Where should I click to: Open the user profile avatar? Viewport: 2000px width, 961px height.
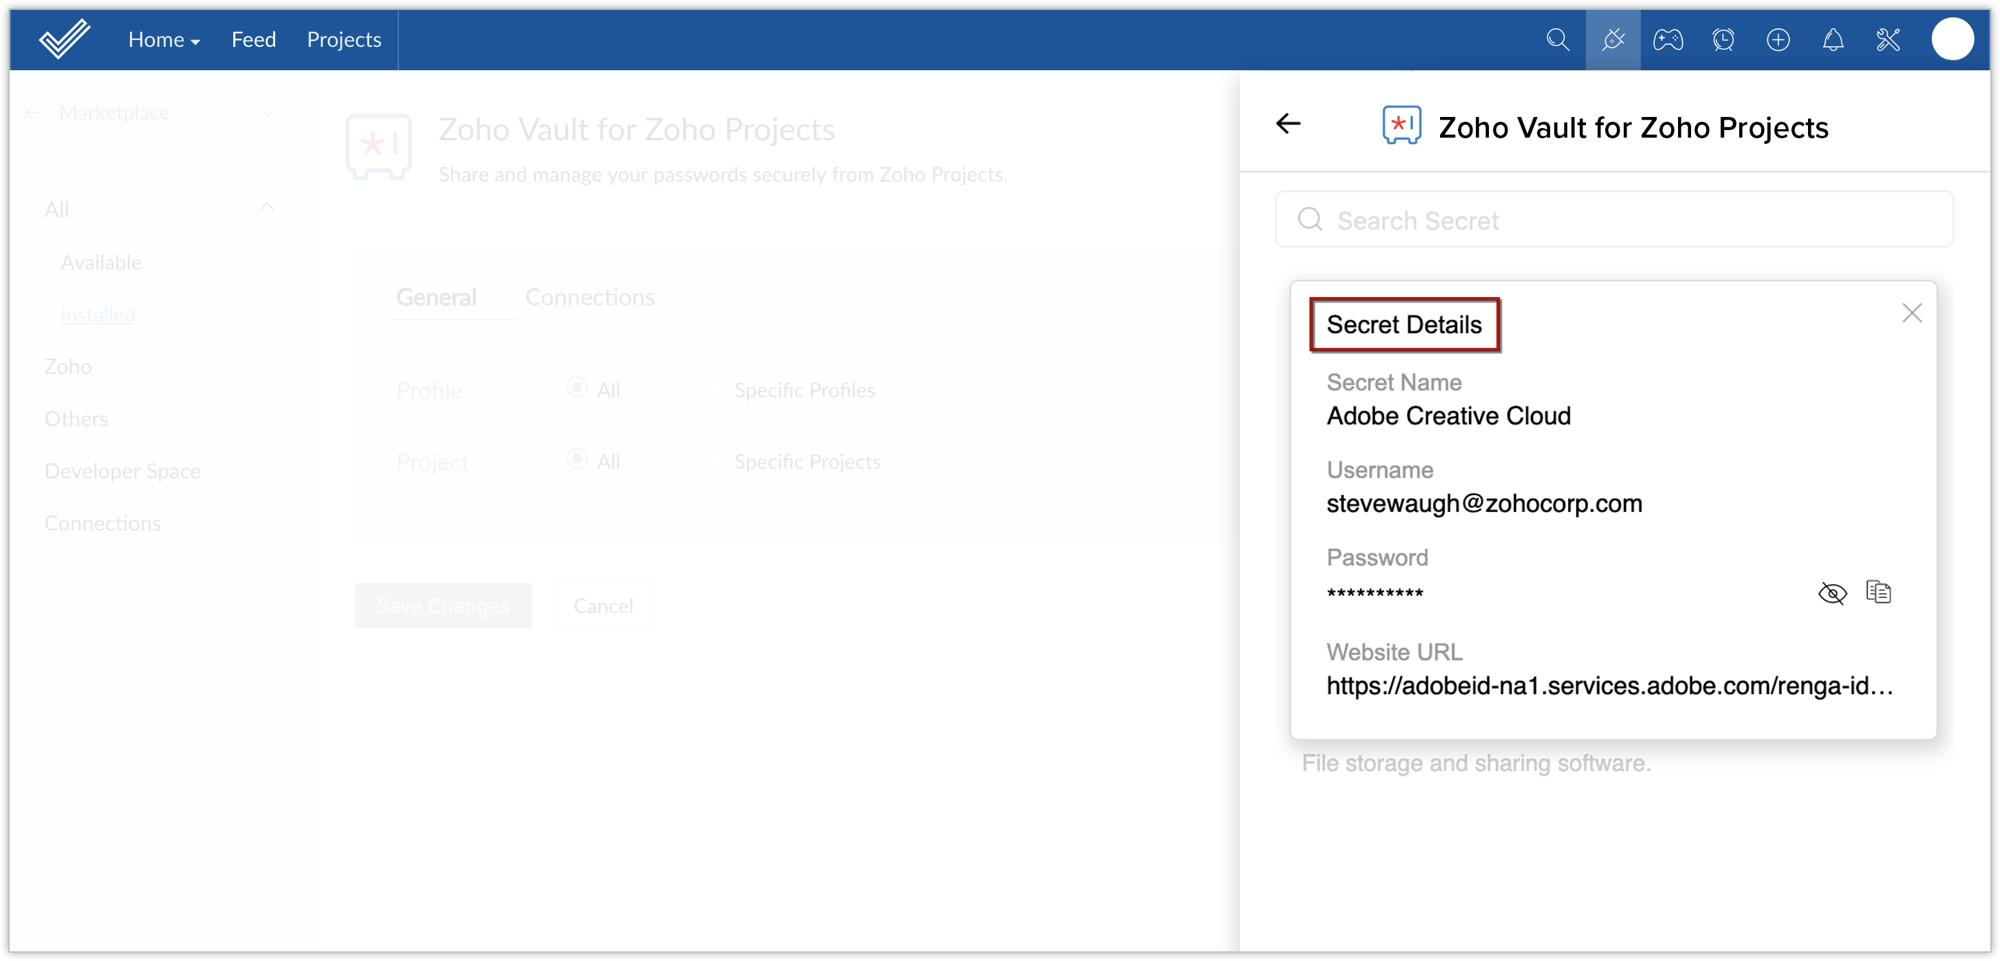click(1952, 40)
